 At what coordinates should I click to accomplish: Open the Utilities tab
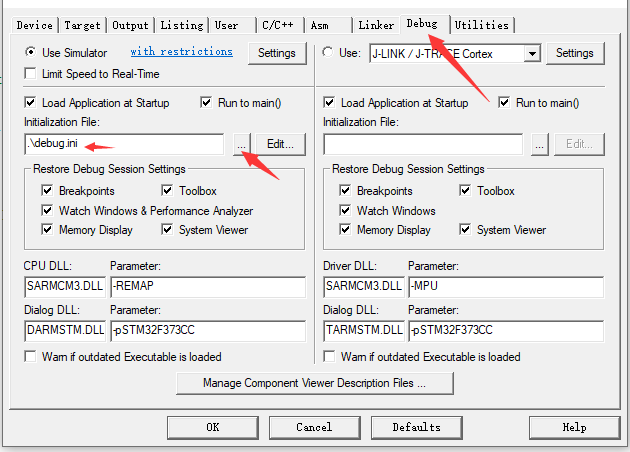[482, 25]
